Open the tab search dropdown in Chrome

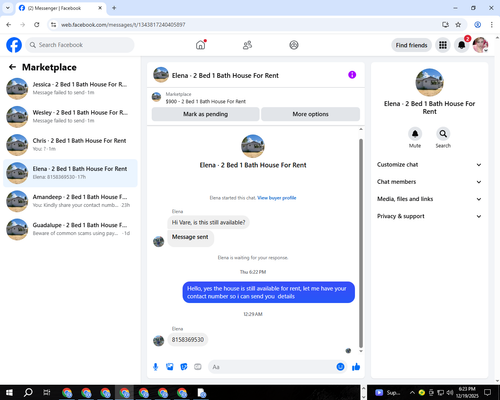(8, 8)
